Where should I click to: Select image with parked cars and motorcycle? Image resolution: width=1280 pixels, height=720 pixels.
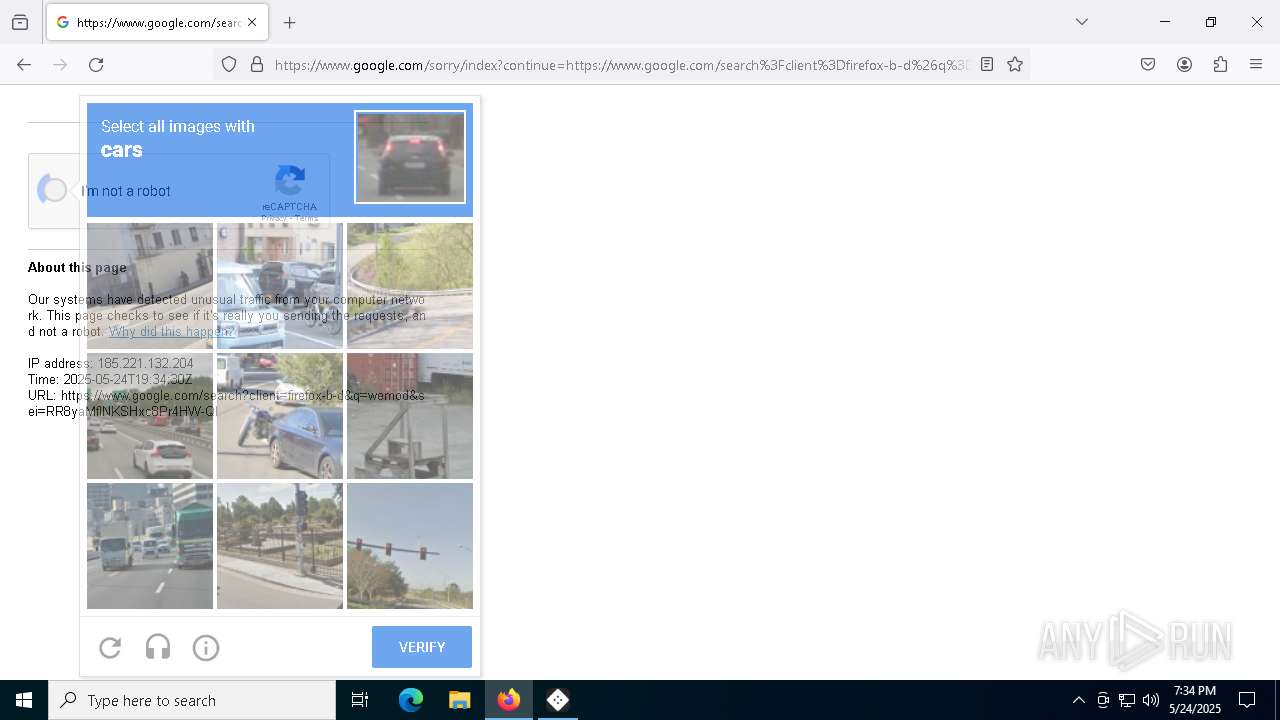pos(280,286)
